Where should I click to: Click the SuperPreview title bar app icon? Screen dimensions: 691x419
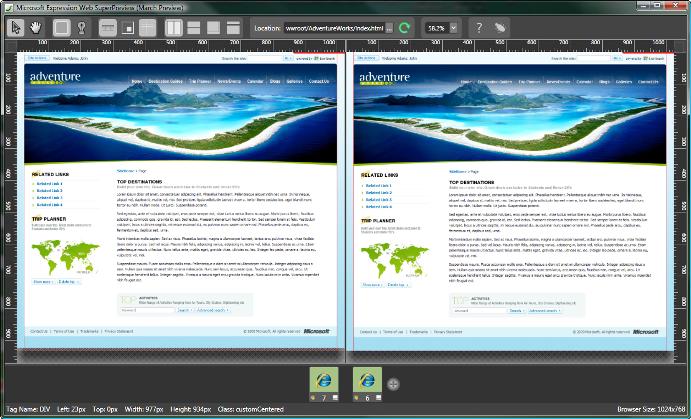[9, 7]
